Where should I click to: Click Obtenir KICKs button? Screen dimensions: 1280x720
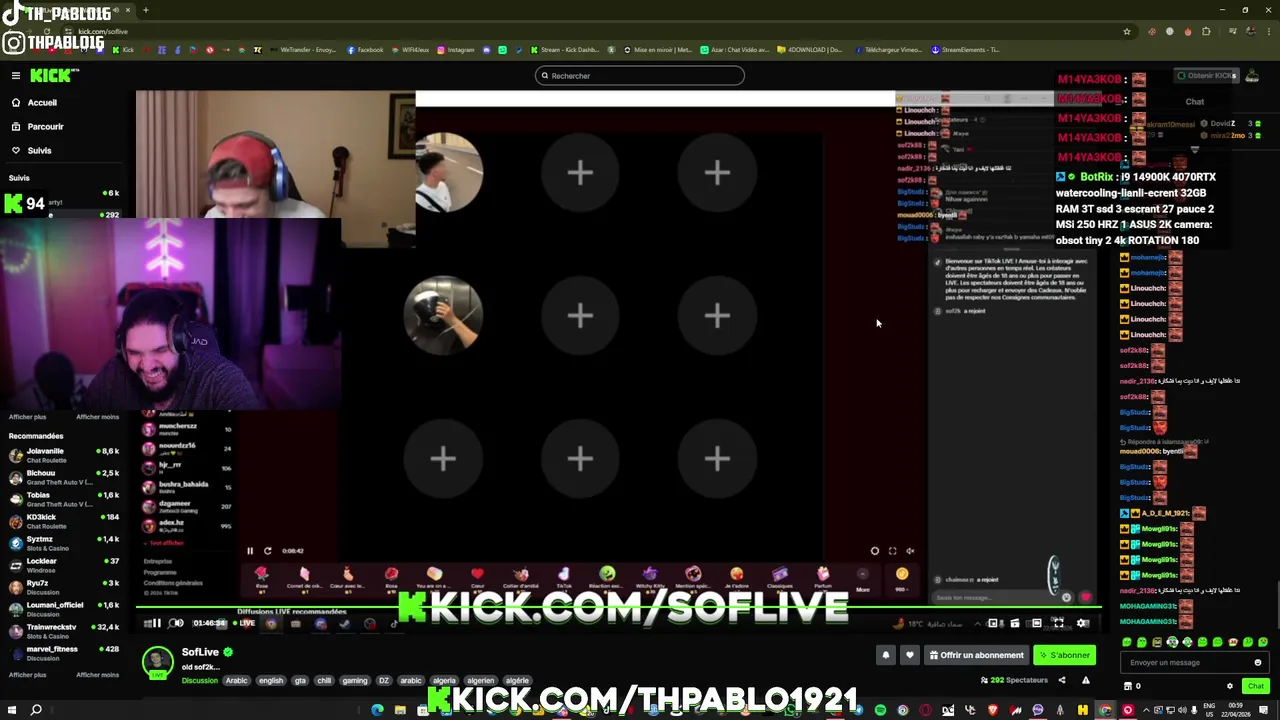[1206, 76]
